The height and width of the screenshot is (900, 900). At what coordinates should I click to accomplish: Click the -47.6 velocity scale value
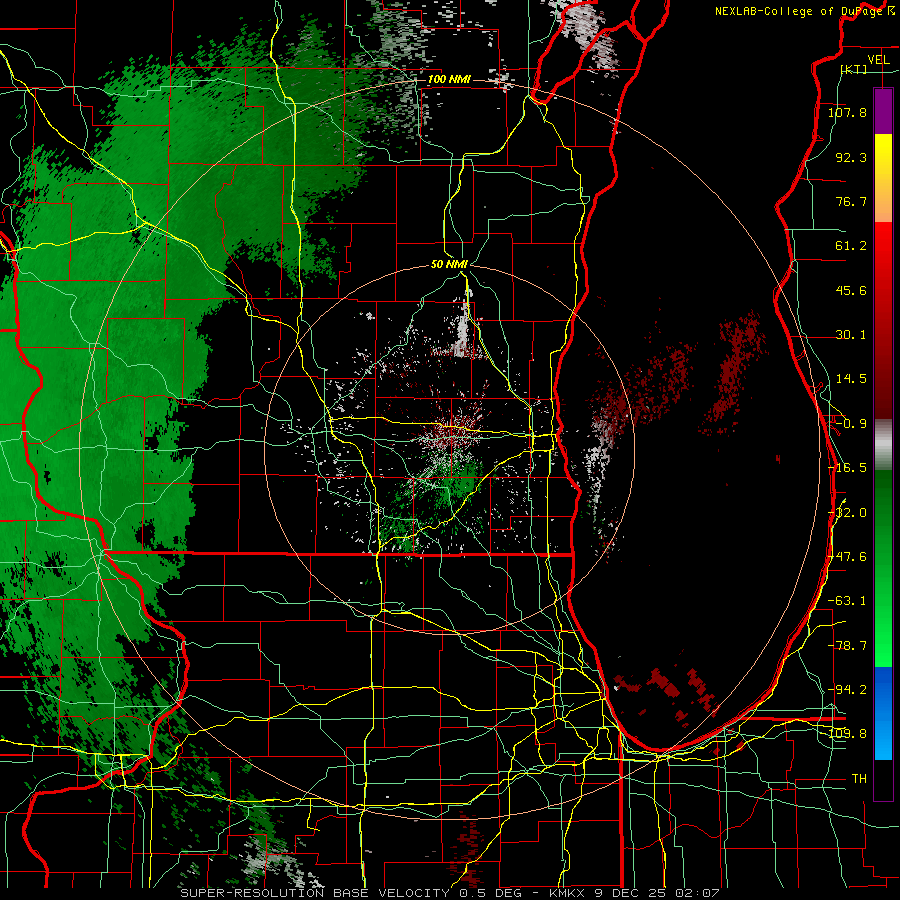click(x=847, y=557)
